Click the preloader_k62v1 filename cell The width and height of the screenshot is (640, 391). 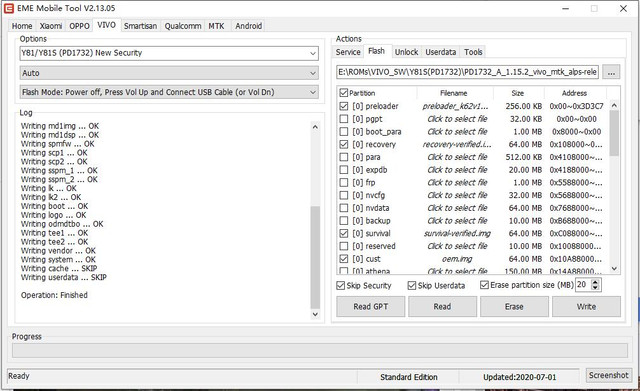[455, 106]
